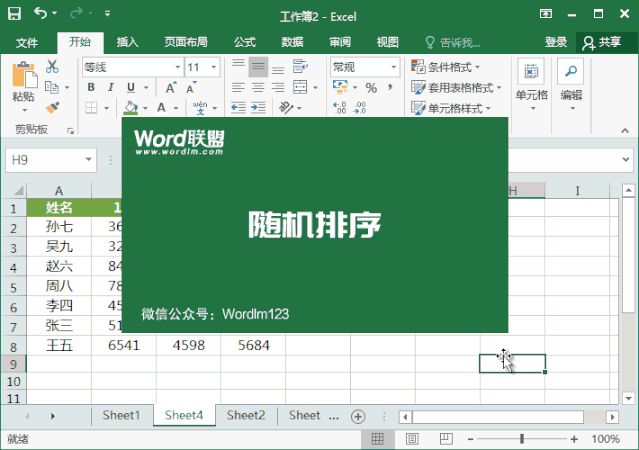Expand the formula bar chevron
The image size is (639, 450).
click(x=626, y=160)
